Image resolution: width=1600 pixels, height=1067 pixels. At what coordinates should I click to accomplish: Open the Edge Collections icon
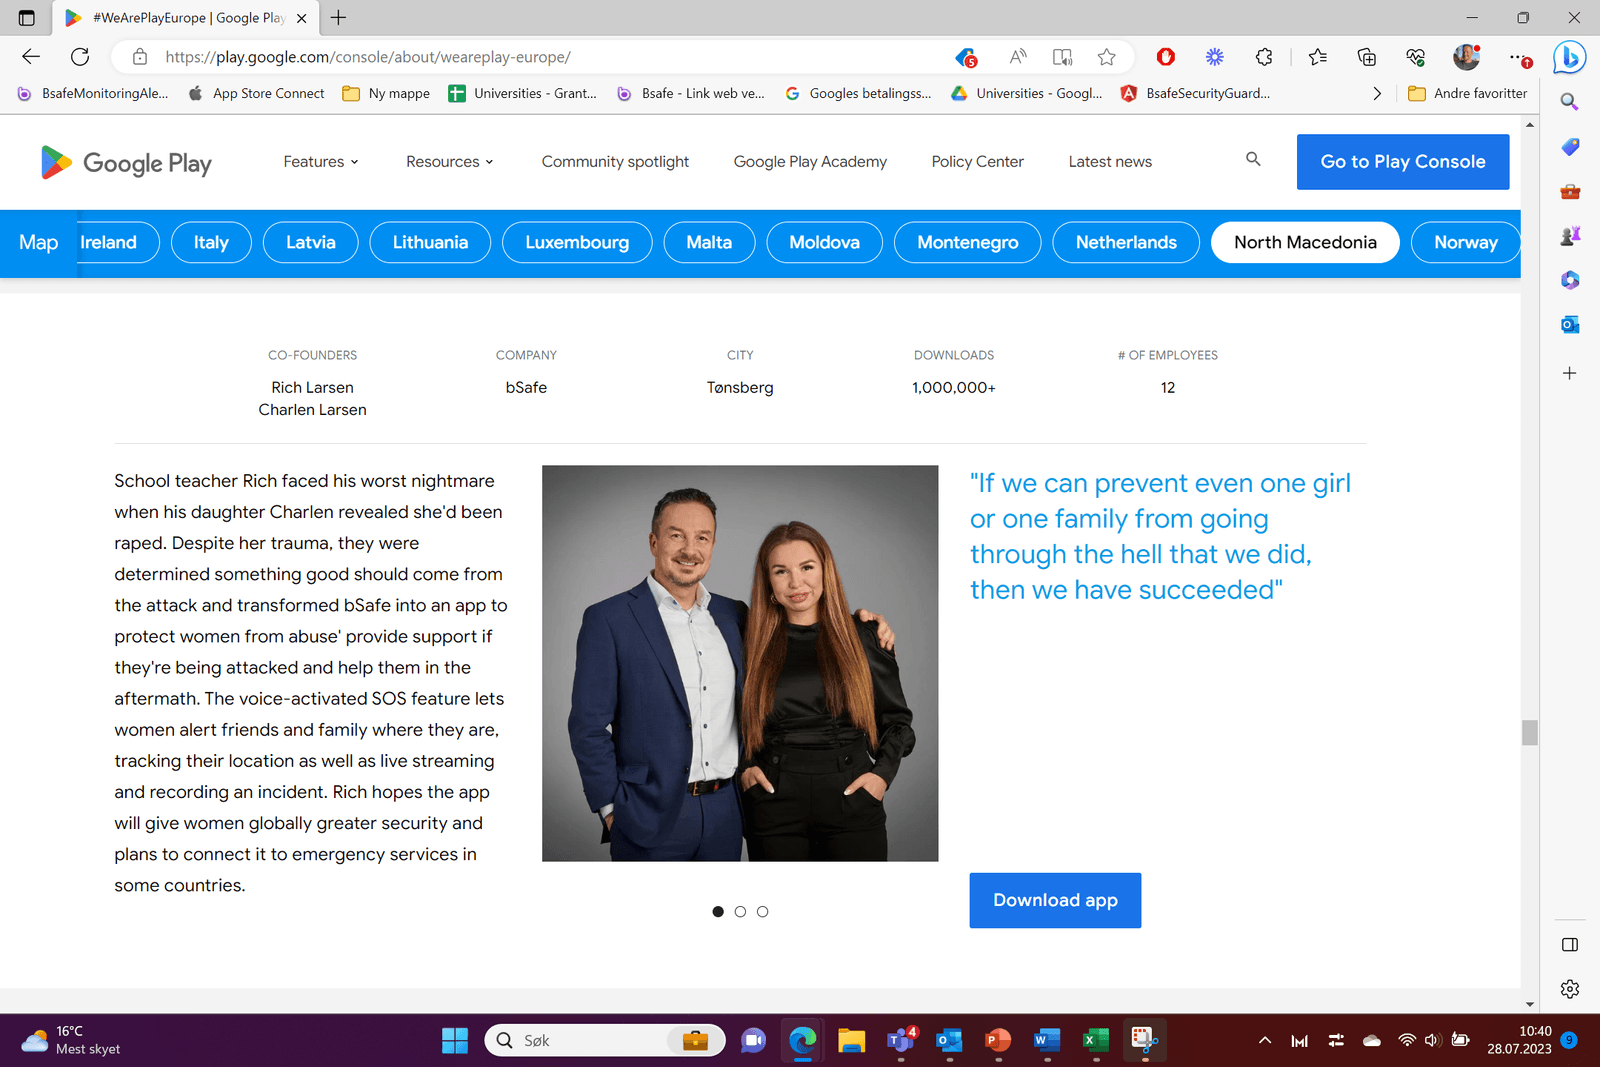click(x=1367, y=57)
